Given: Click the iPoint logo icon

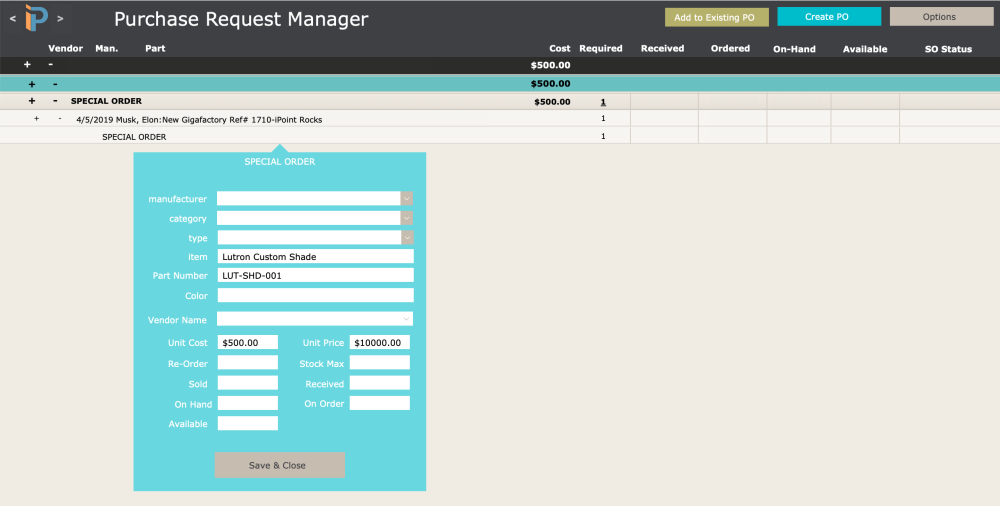Looking at the screenshot, I should [x=36, y=17].
